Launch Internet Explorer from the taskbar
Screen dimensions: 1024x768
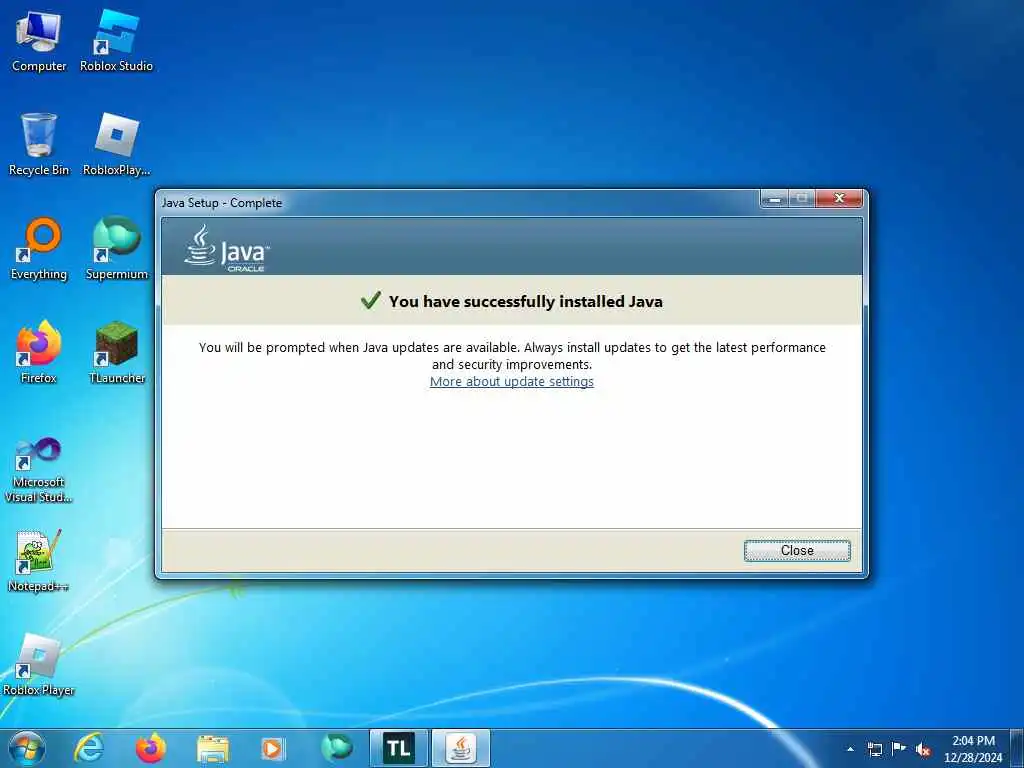[89, 748]
